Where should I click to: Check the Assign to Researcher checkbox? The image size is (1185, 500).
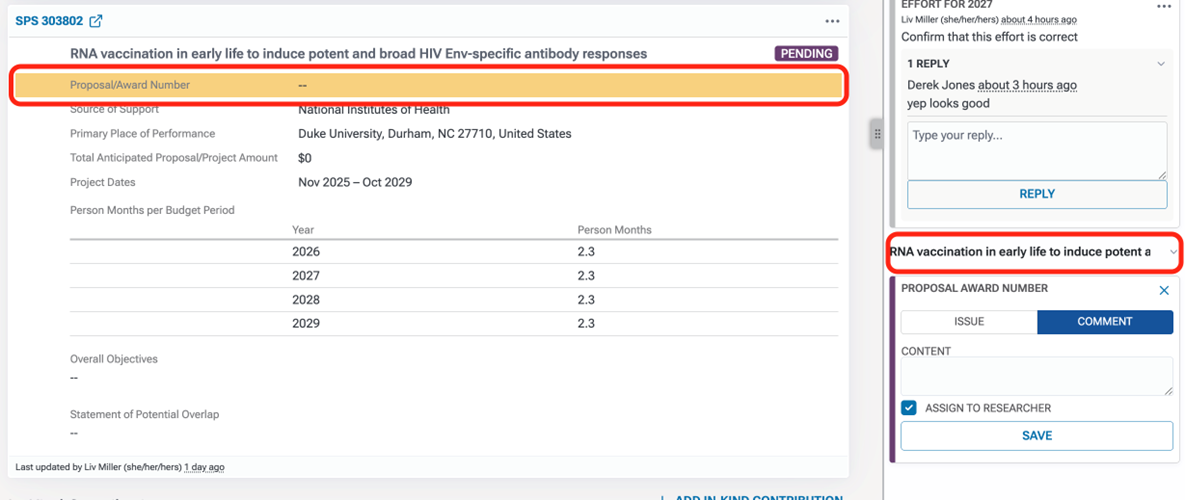[909, 408]
